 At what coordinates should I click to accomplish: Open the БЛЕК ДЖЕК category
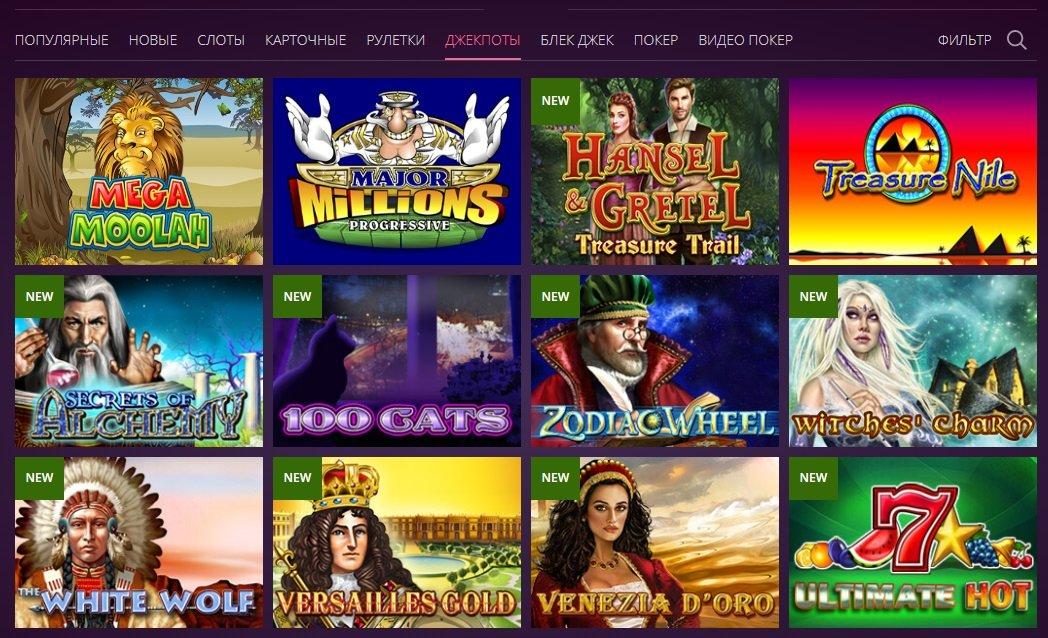click(x=577, y=40)
